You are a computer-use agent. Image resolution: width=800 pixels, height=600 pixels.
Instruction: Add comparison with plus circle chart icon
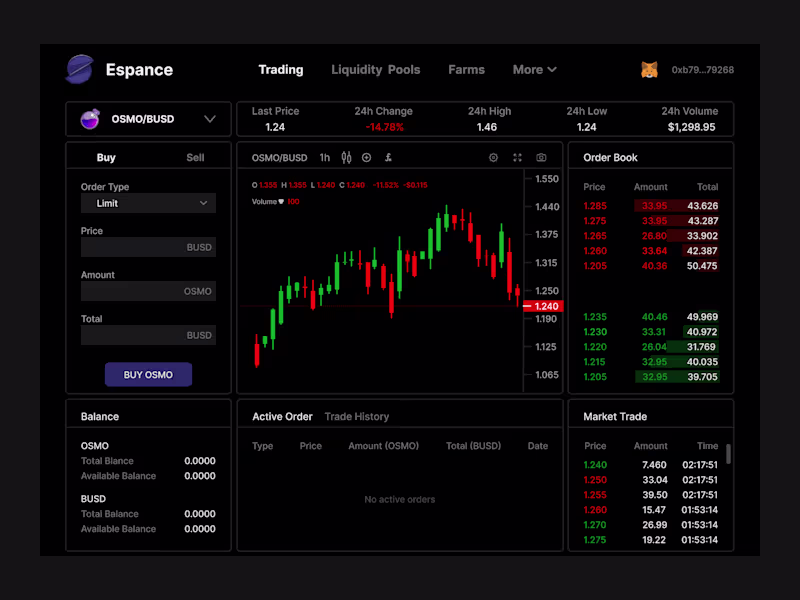click(366, 158)
